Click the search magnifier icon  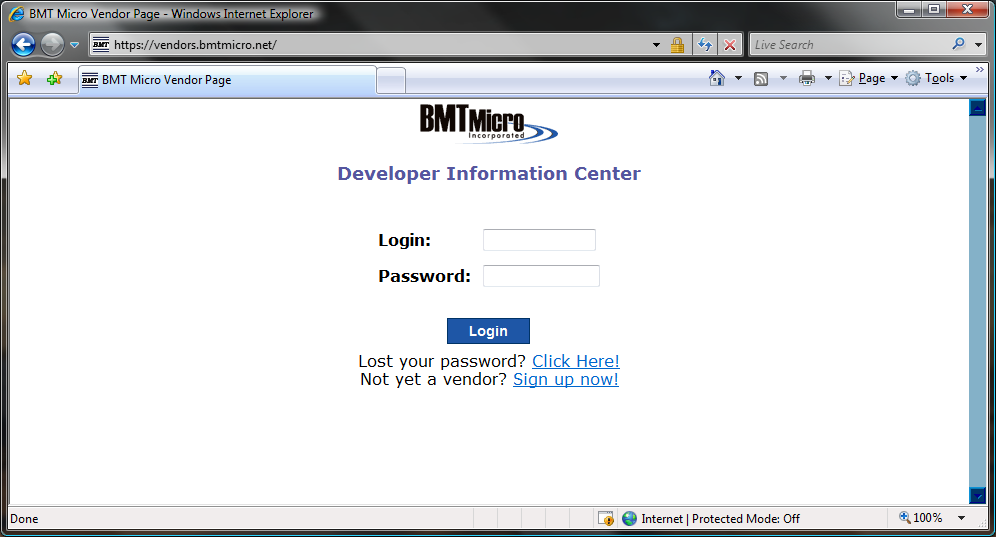[x=959, y=44]
